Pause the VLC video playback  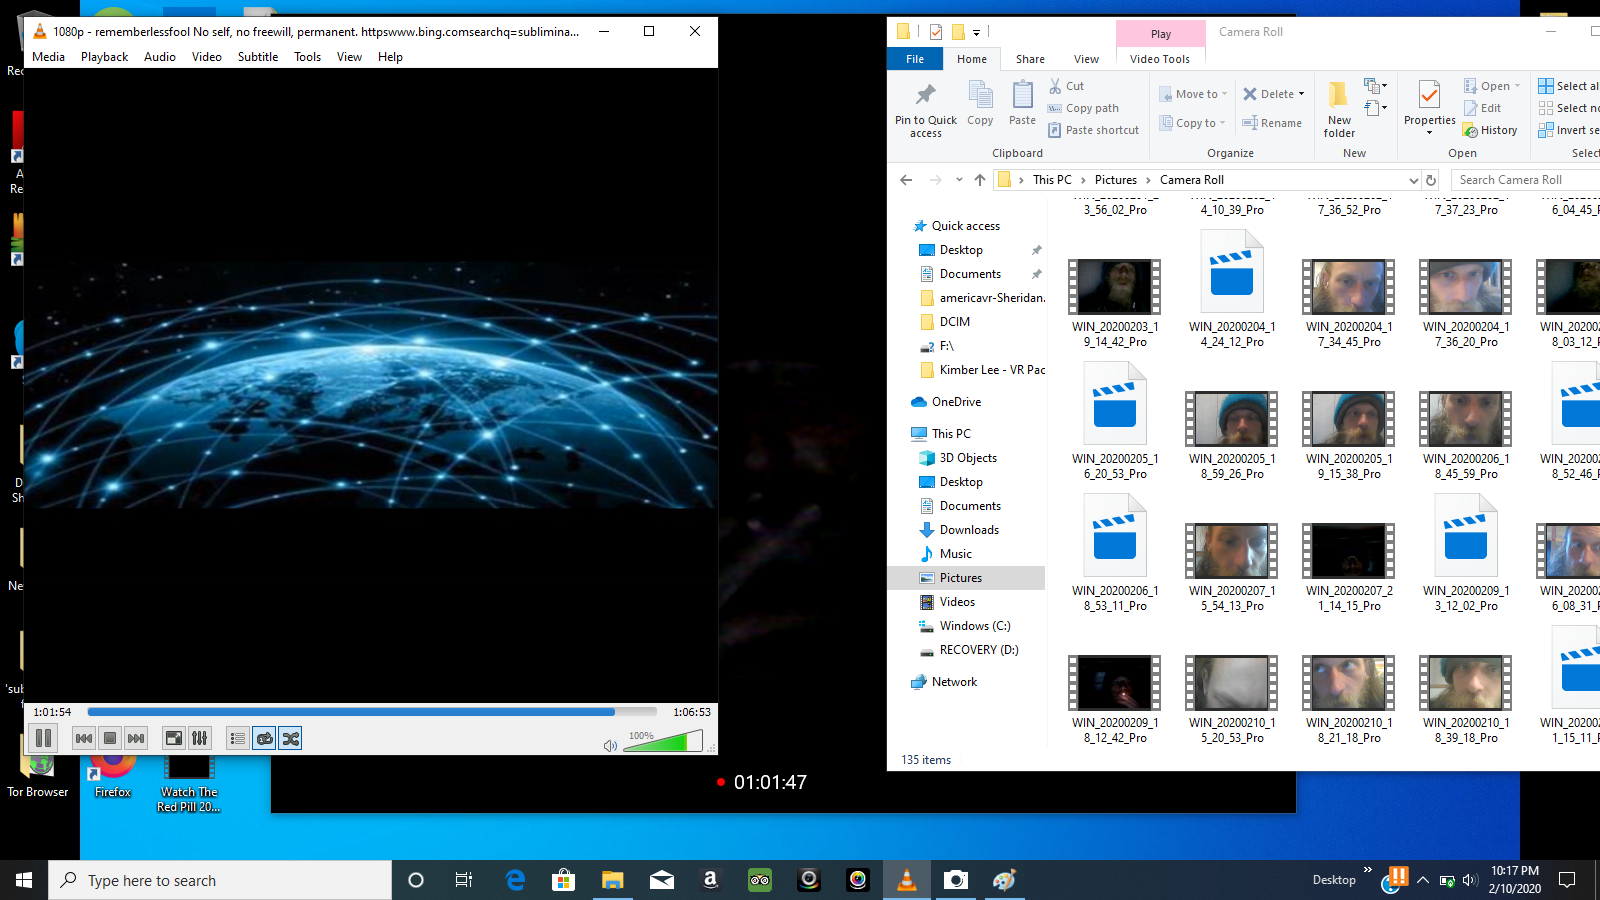pyautogui.click(x=44, y=738)
